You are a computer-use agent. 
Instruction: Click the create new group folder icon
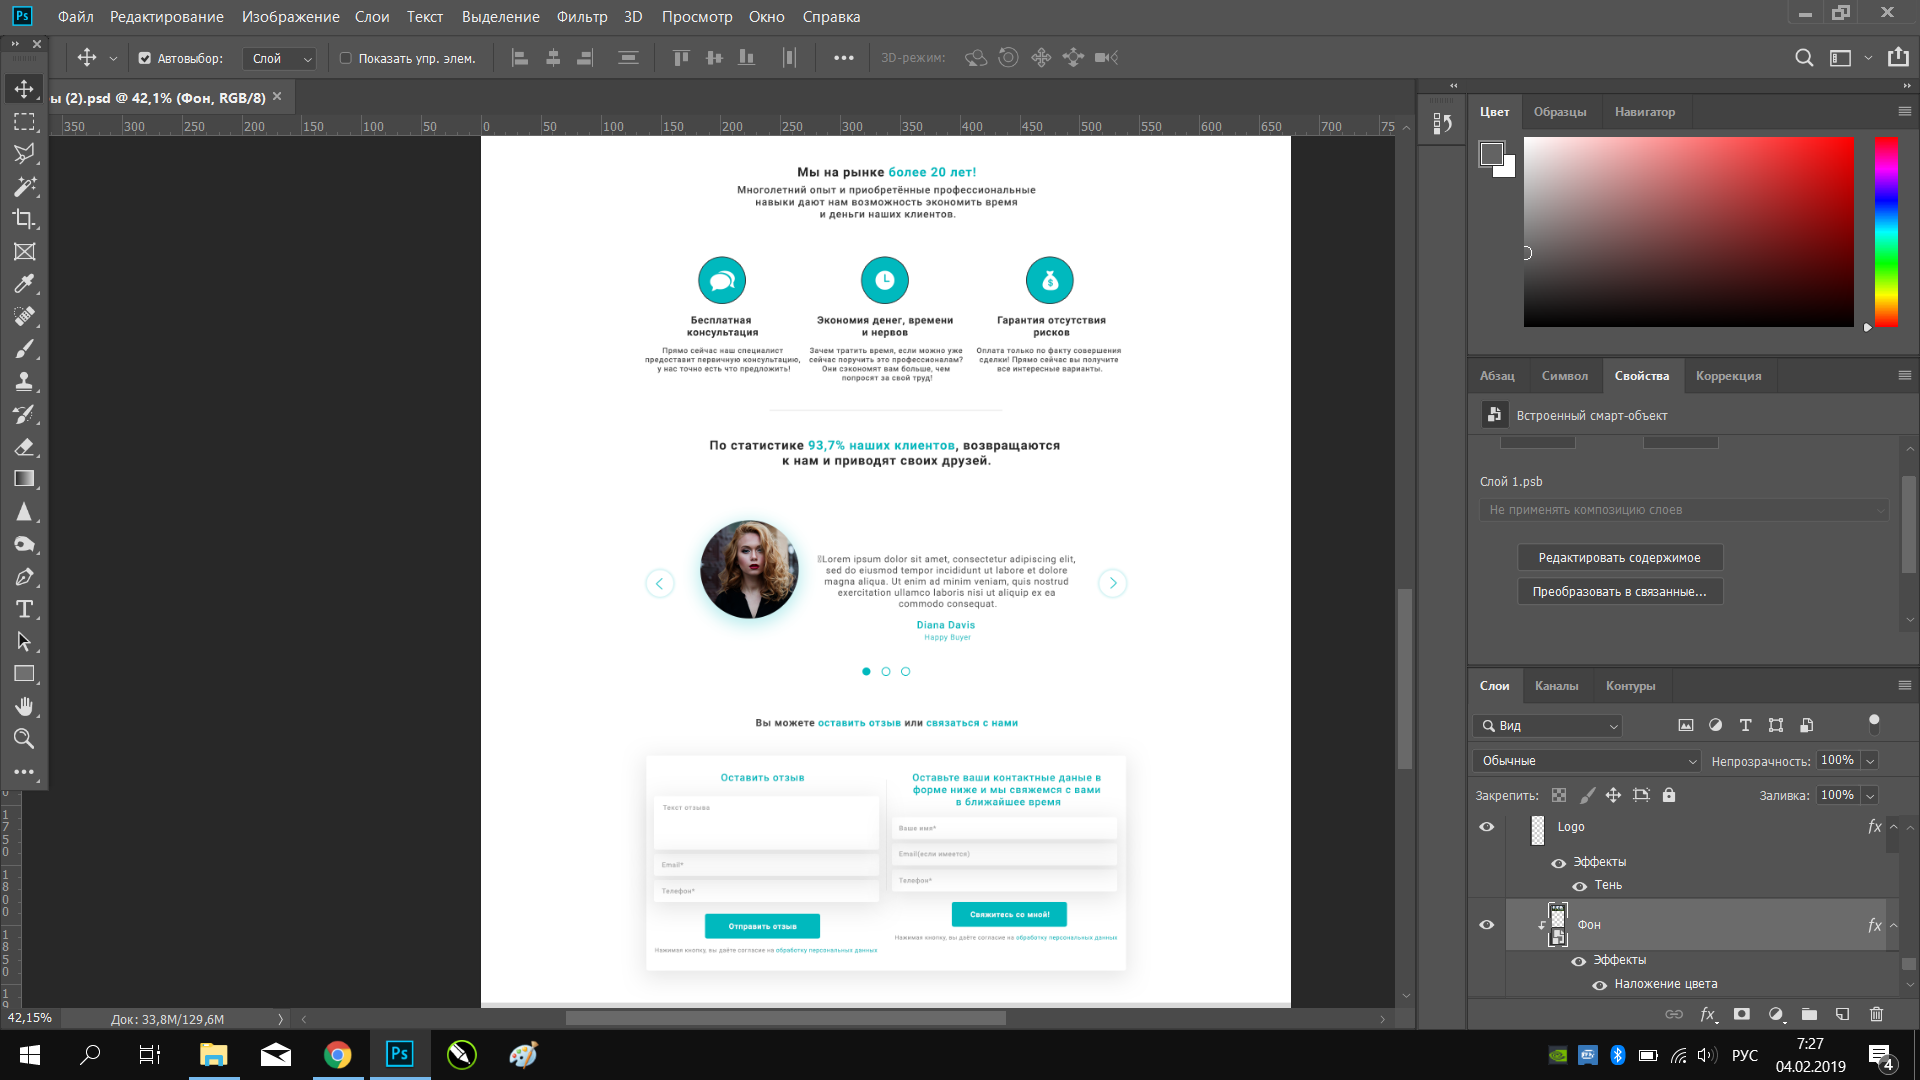click(x=1809, y=1014)
